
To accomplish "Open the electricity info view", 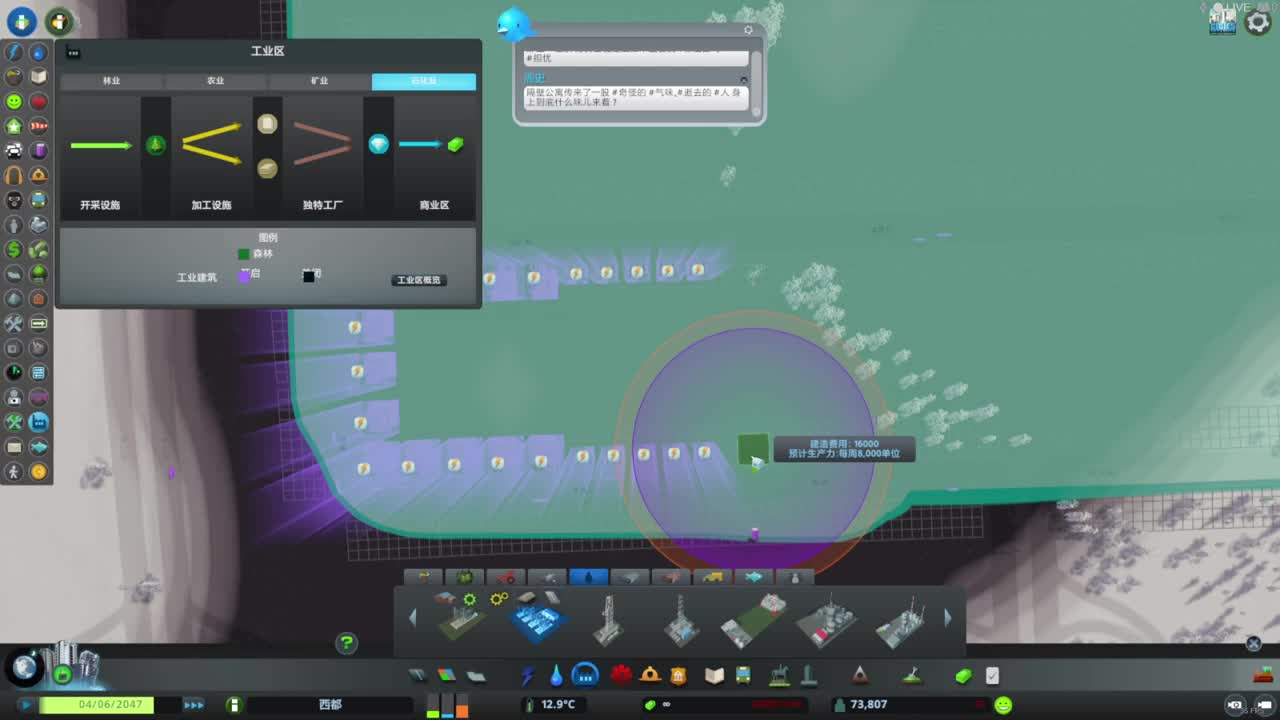I will (14, 52).
